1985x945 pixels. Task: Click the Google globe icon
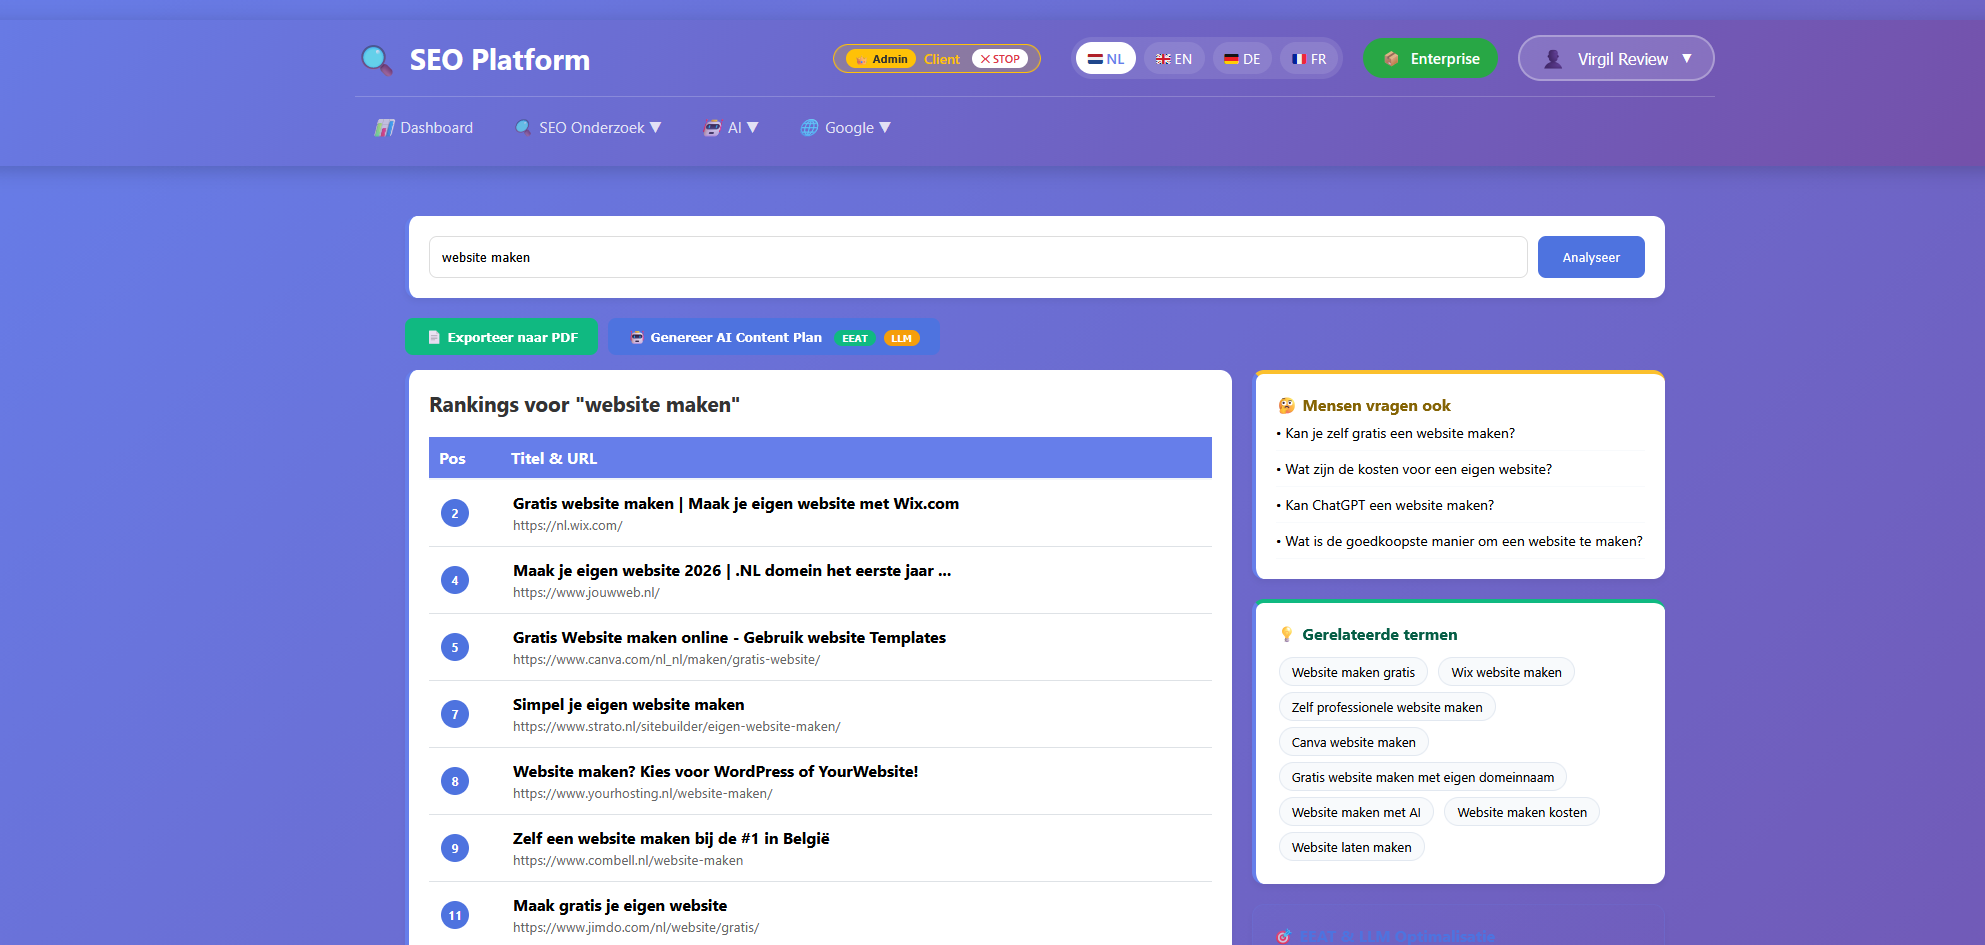809,128
